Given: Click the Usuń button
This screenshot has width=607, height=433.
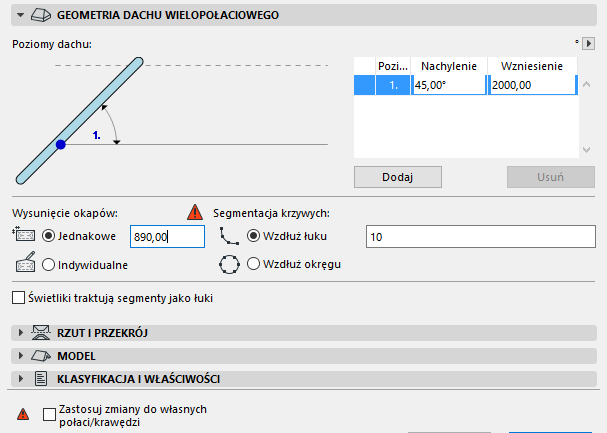Looking at the screenshot, I should pos(550,177).
